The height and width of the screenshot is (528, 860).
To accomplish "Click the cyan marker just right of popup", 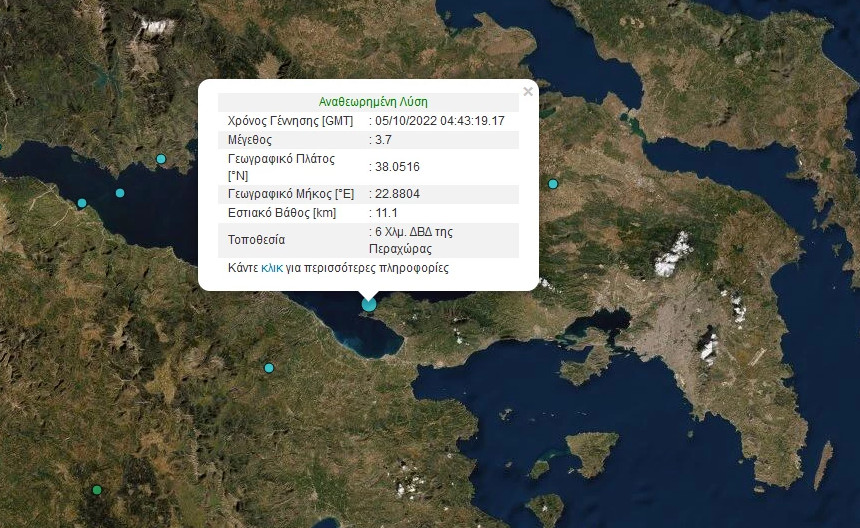I will coord(553,184).
